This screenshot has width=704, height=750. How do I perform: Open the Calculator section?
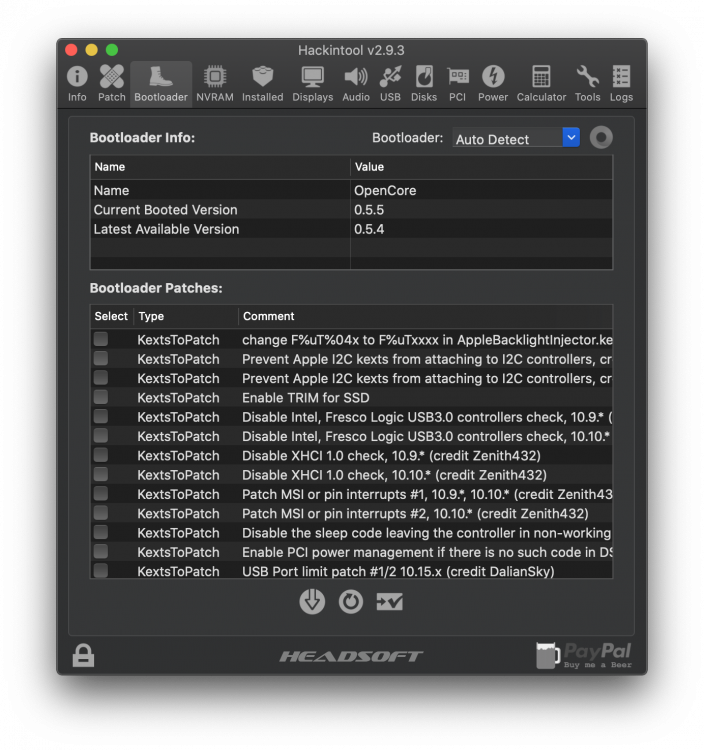pyautogui.click(x=541, y=84)
